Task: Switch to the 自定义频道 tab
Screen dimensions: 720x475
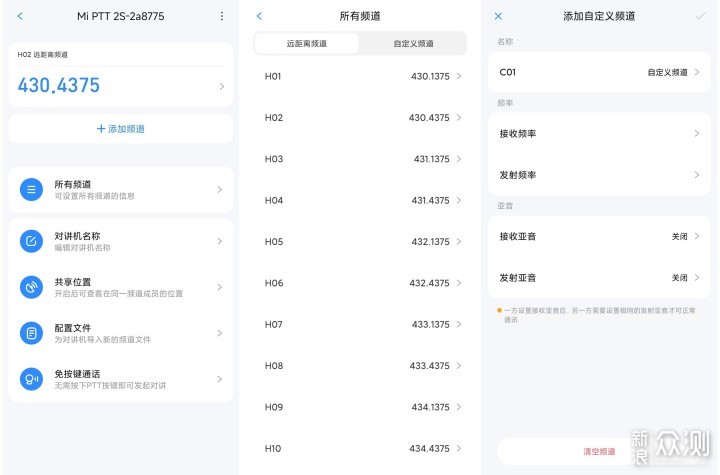Action: [x=413, y=44]
